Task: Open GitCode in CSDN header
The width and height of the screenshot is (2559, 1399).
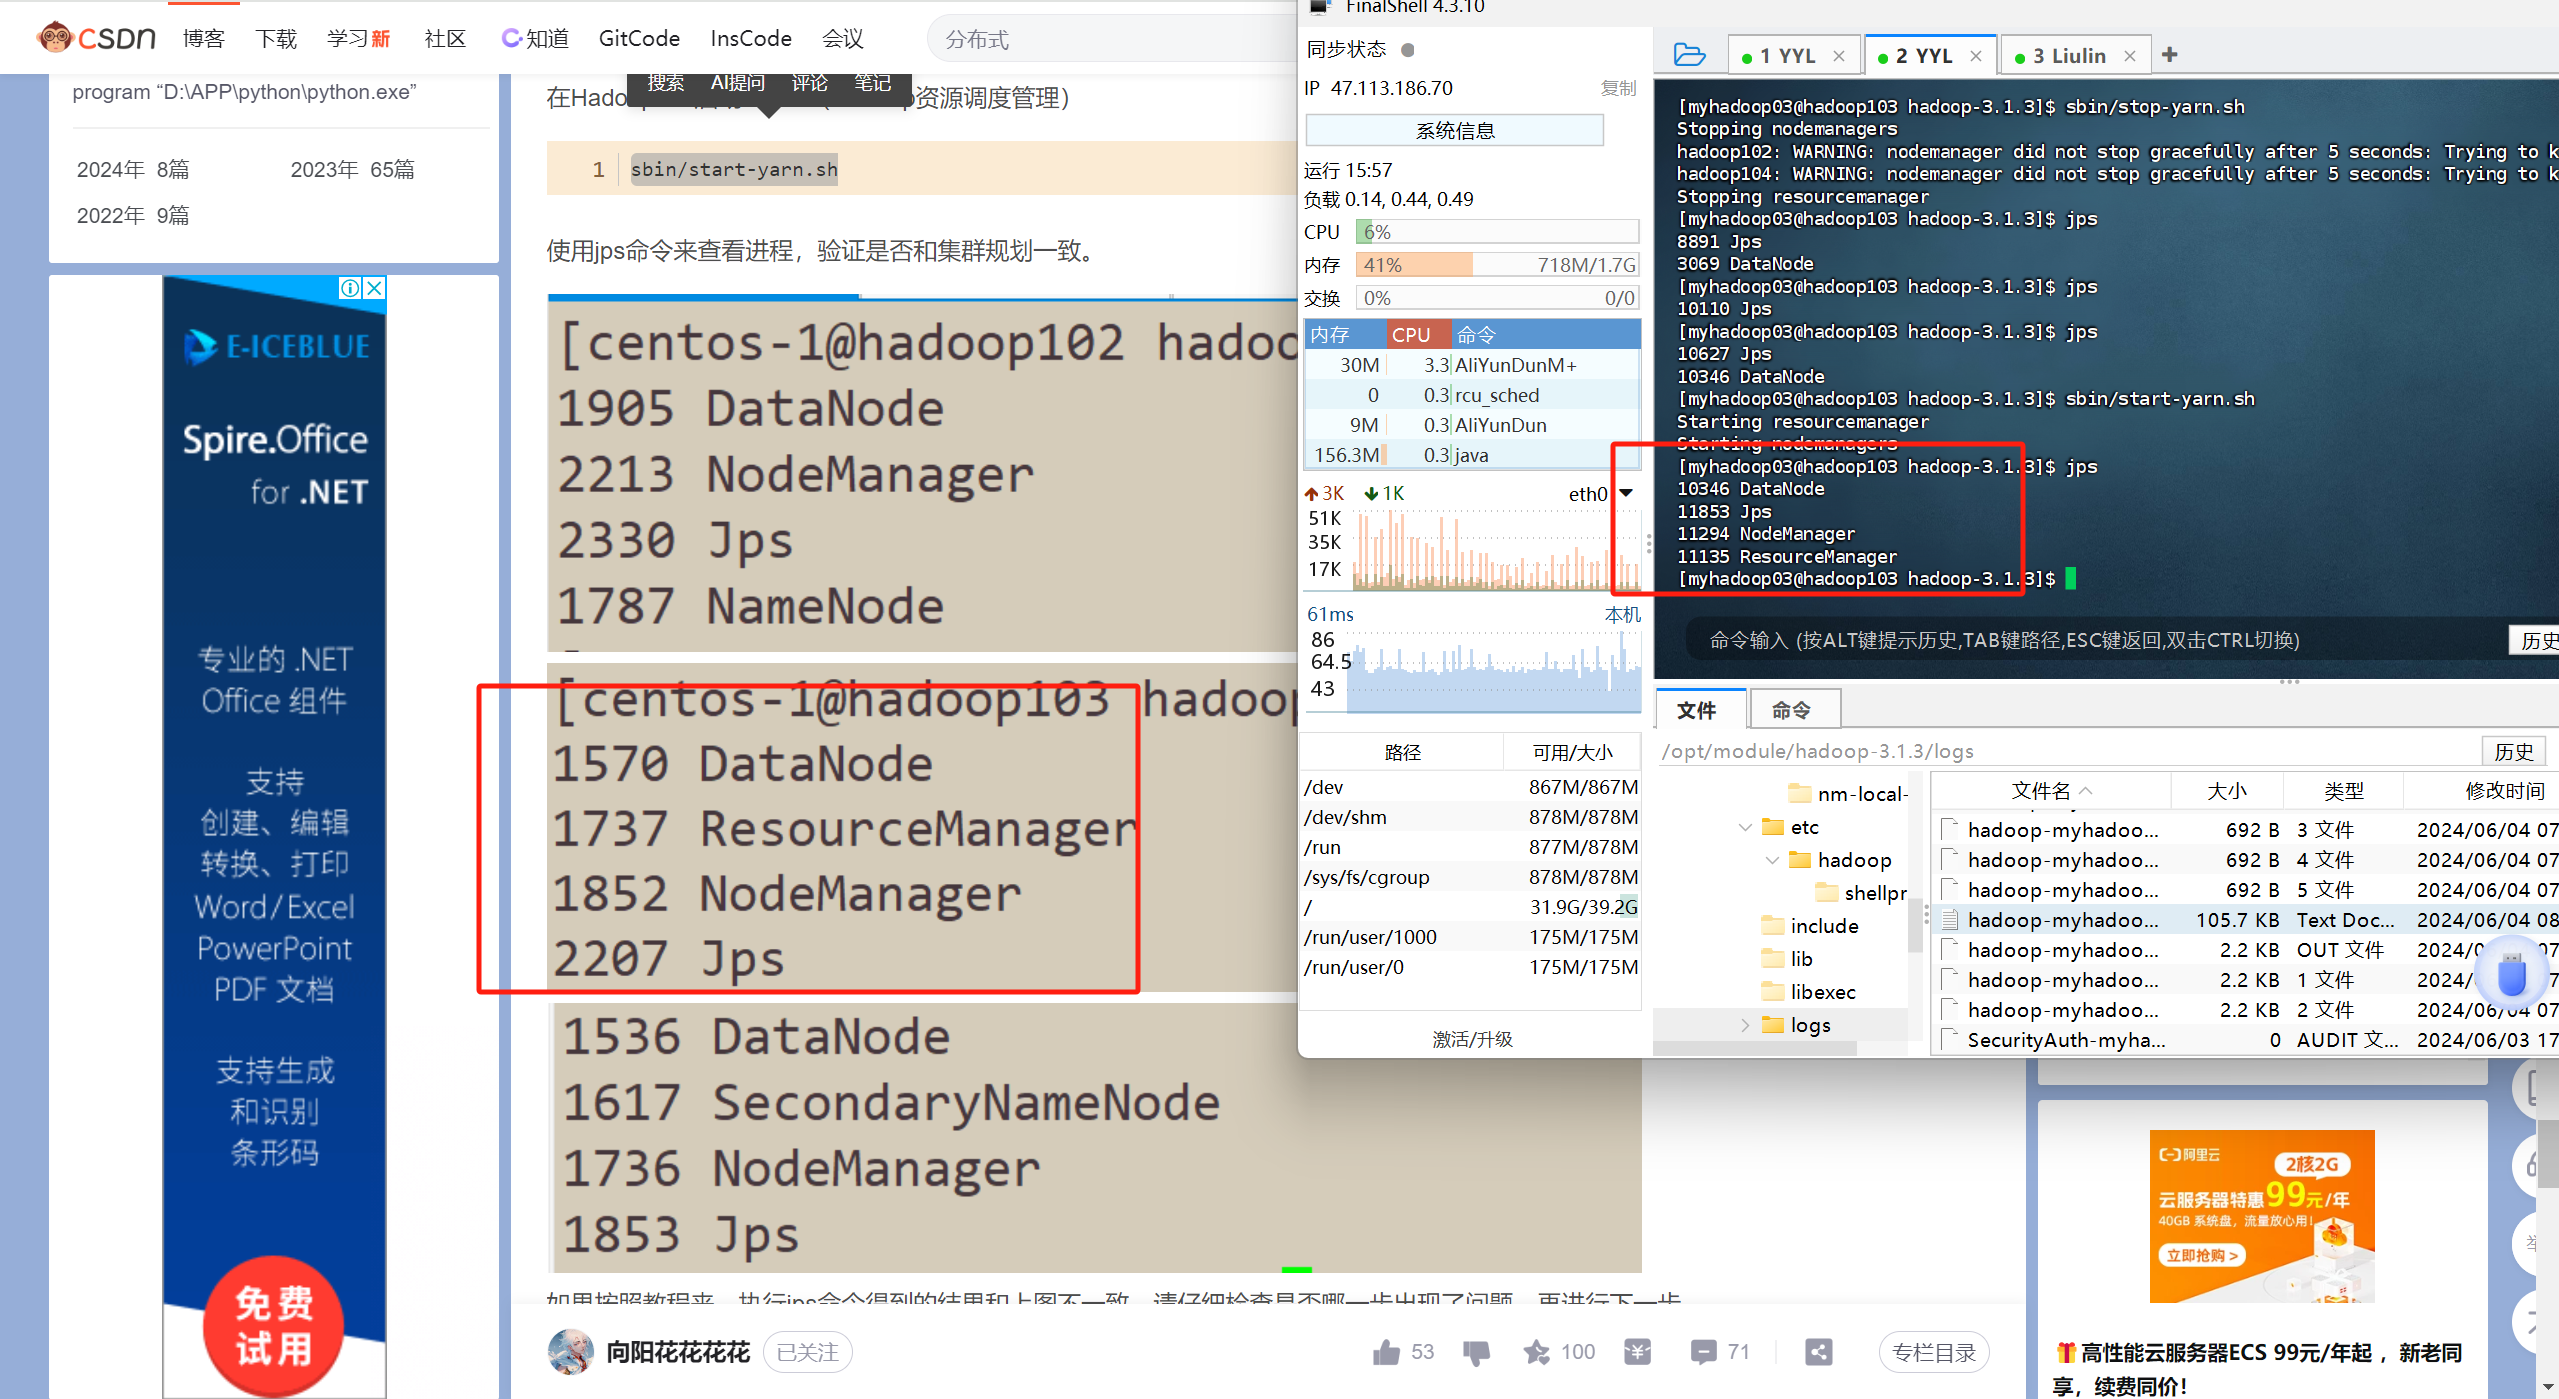Action: pos(639,38)
